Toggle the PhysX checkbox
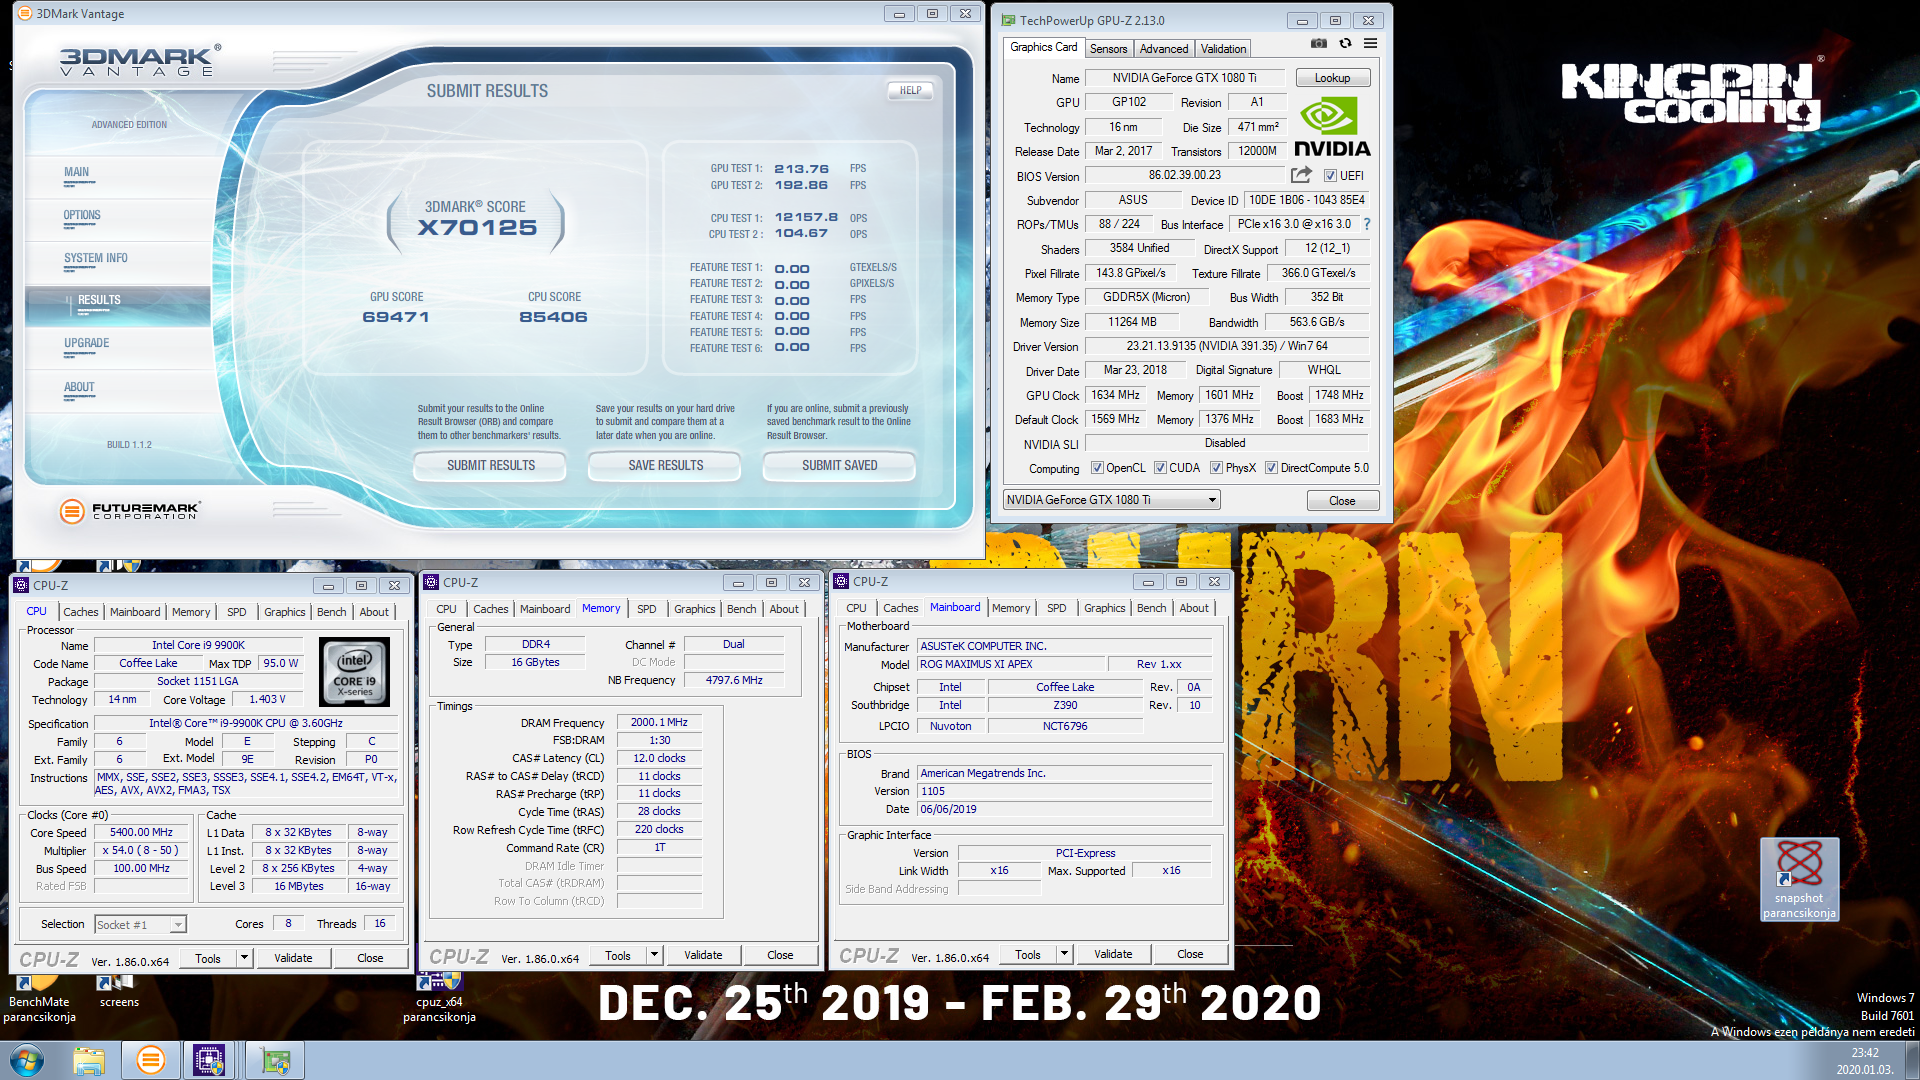 (1216, 468)
